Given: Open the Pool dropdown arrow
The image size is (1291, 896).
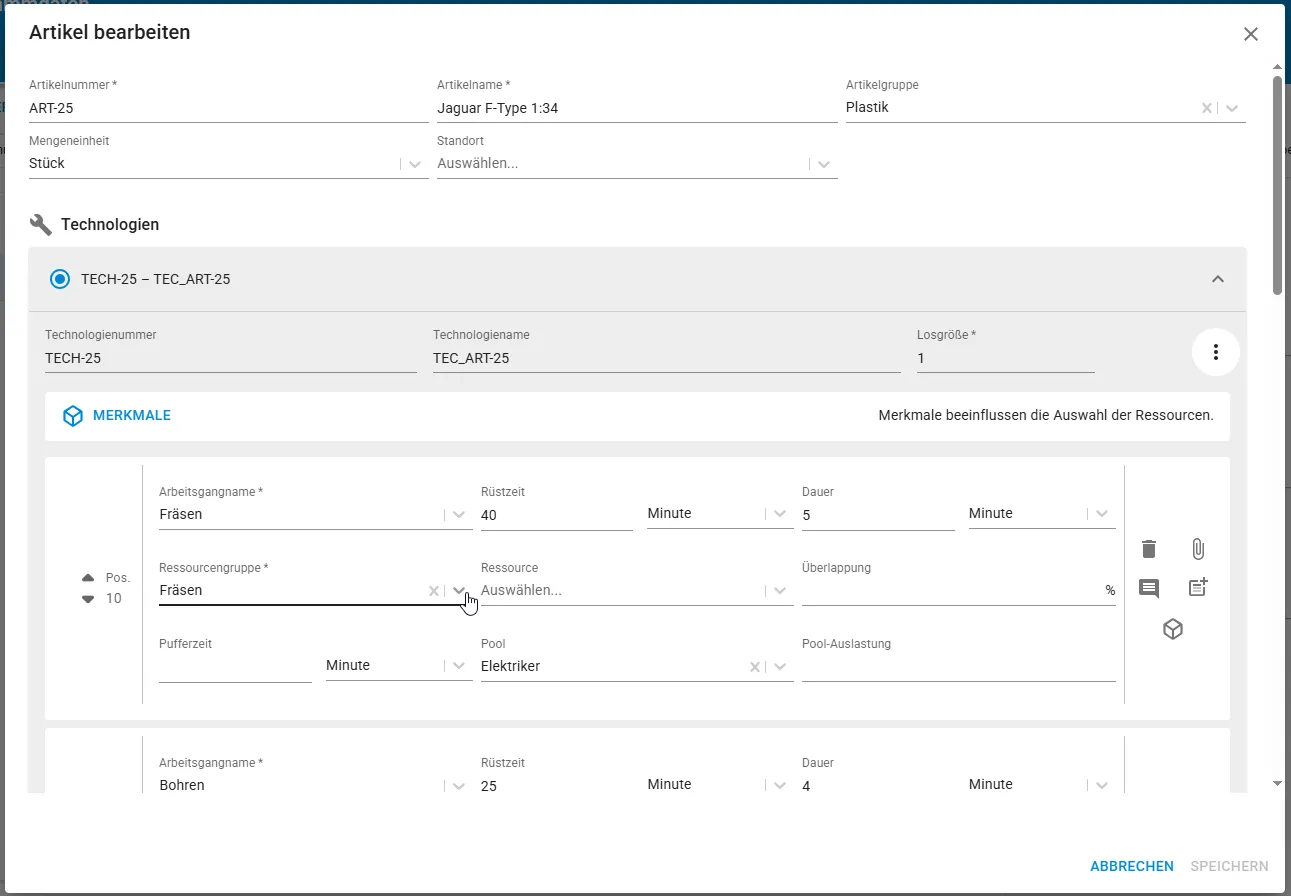Looking at the screenshot, I should click(x=780, y=667).
